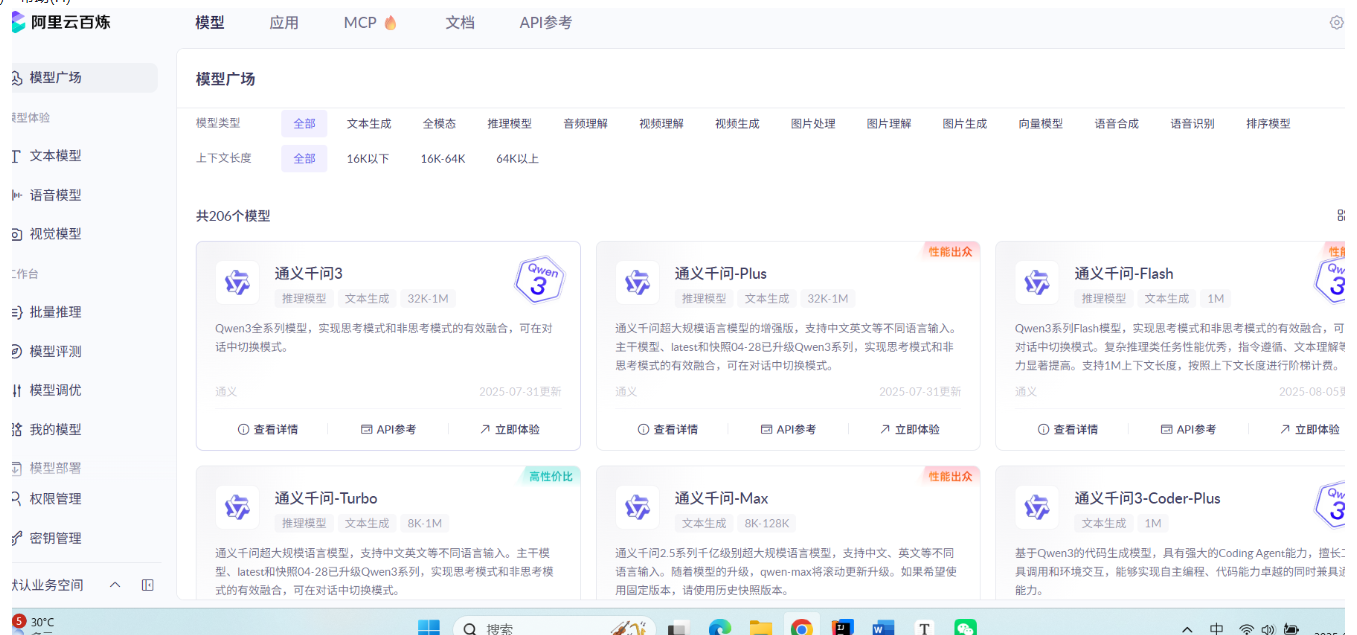This screenshot has width=1357, height=635.
Task: Click API参考 on the 通义千问-Flash card
Action: point(1188,429)
